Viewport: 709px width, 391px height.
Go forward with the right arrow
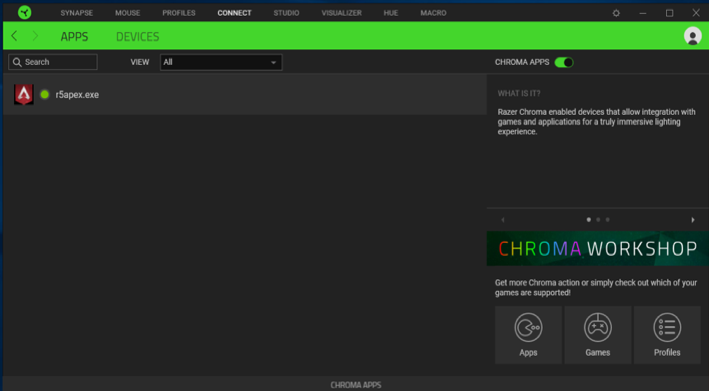35,36
